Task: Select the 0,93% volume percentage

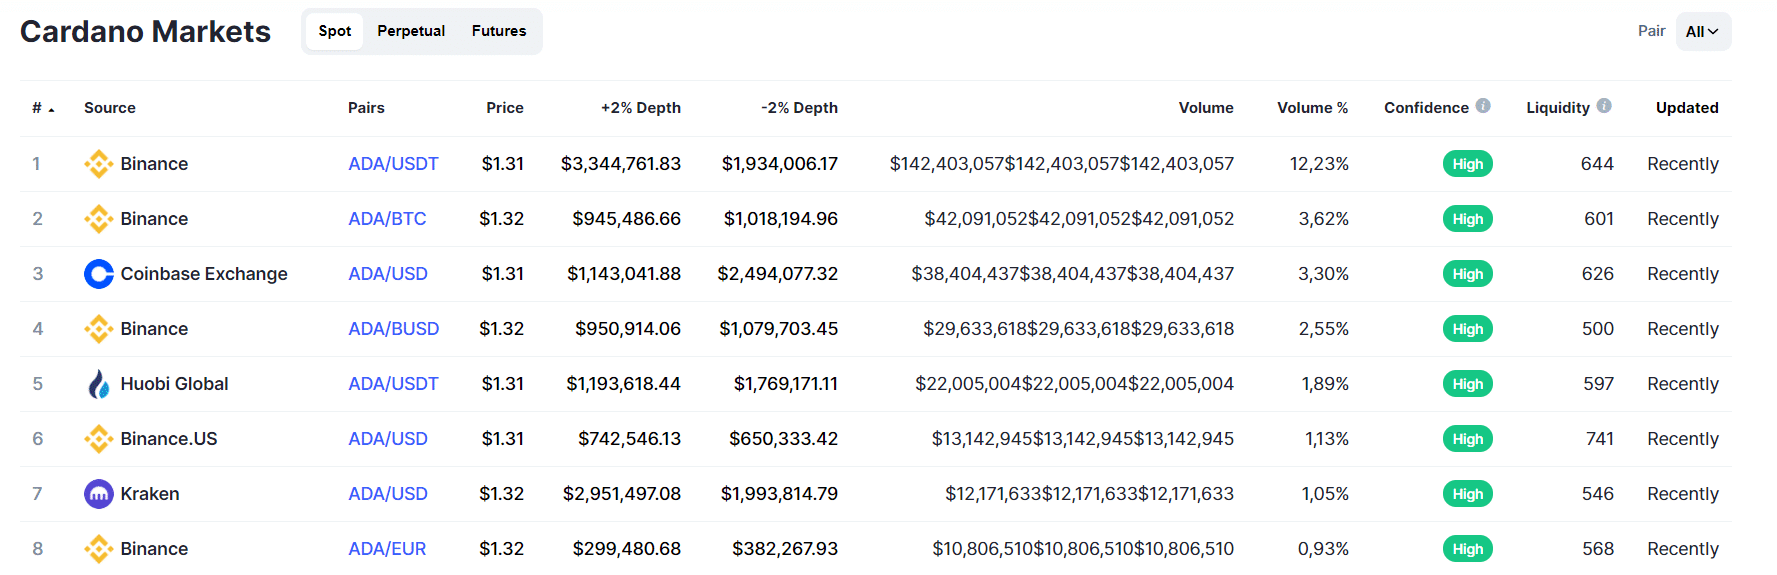Action: click(x=1323, y=549)
